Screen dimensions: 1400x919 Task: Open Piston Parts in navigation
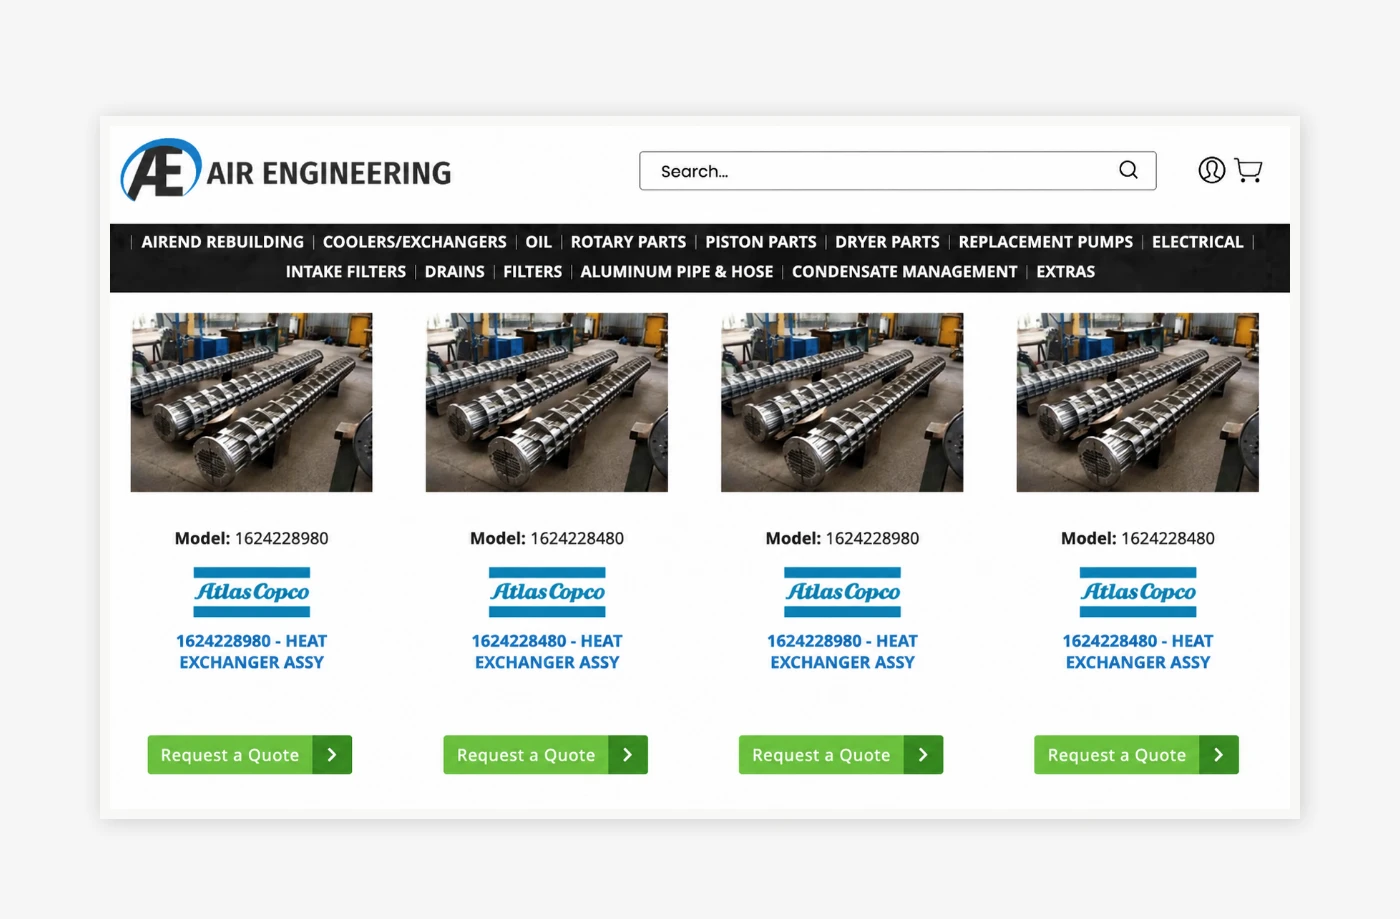[x=760, y=242]
